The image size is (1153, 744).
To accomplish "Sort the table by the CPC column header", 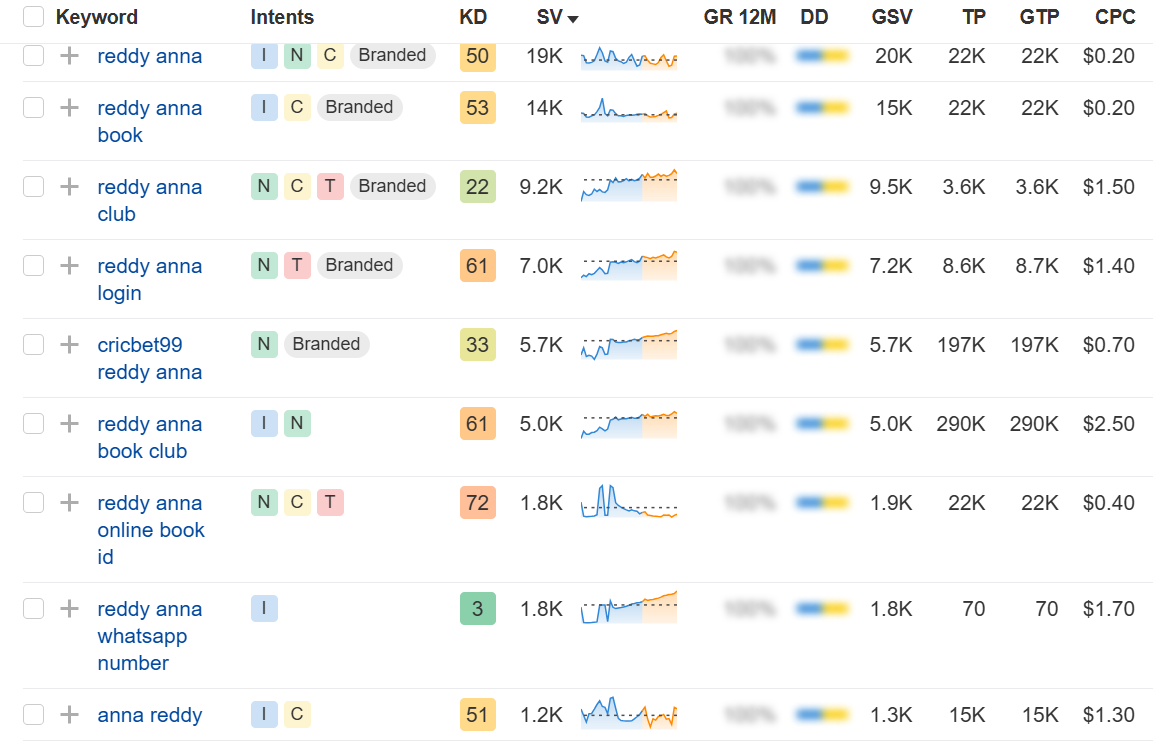I will 1115,17.
